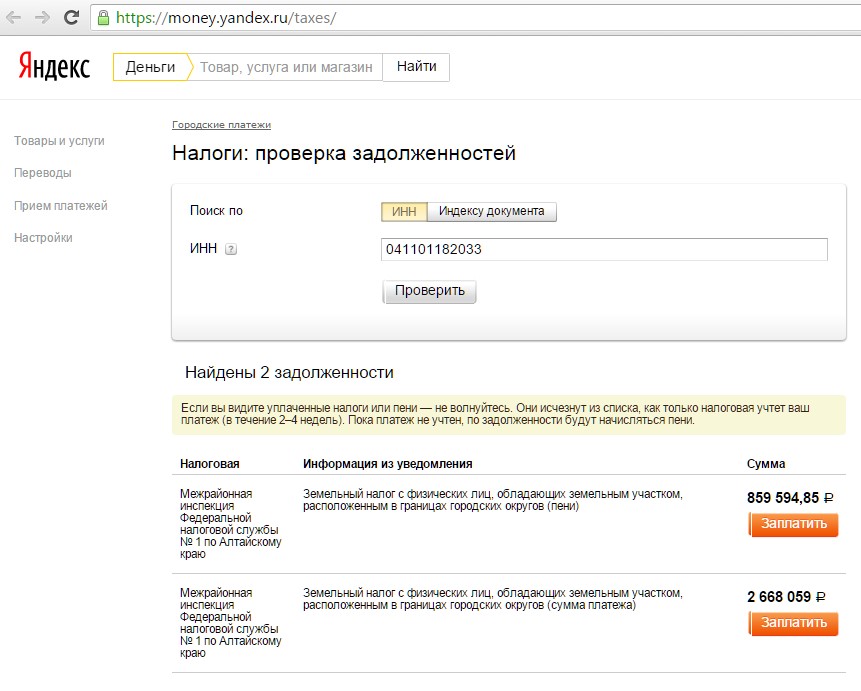This screenshot has width=861, height=691.
Task: Follow the Городские платежи breadcrumb link
Action: [221, 125]
